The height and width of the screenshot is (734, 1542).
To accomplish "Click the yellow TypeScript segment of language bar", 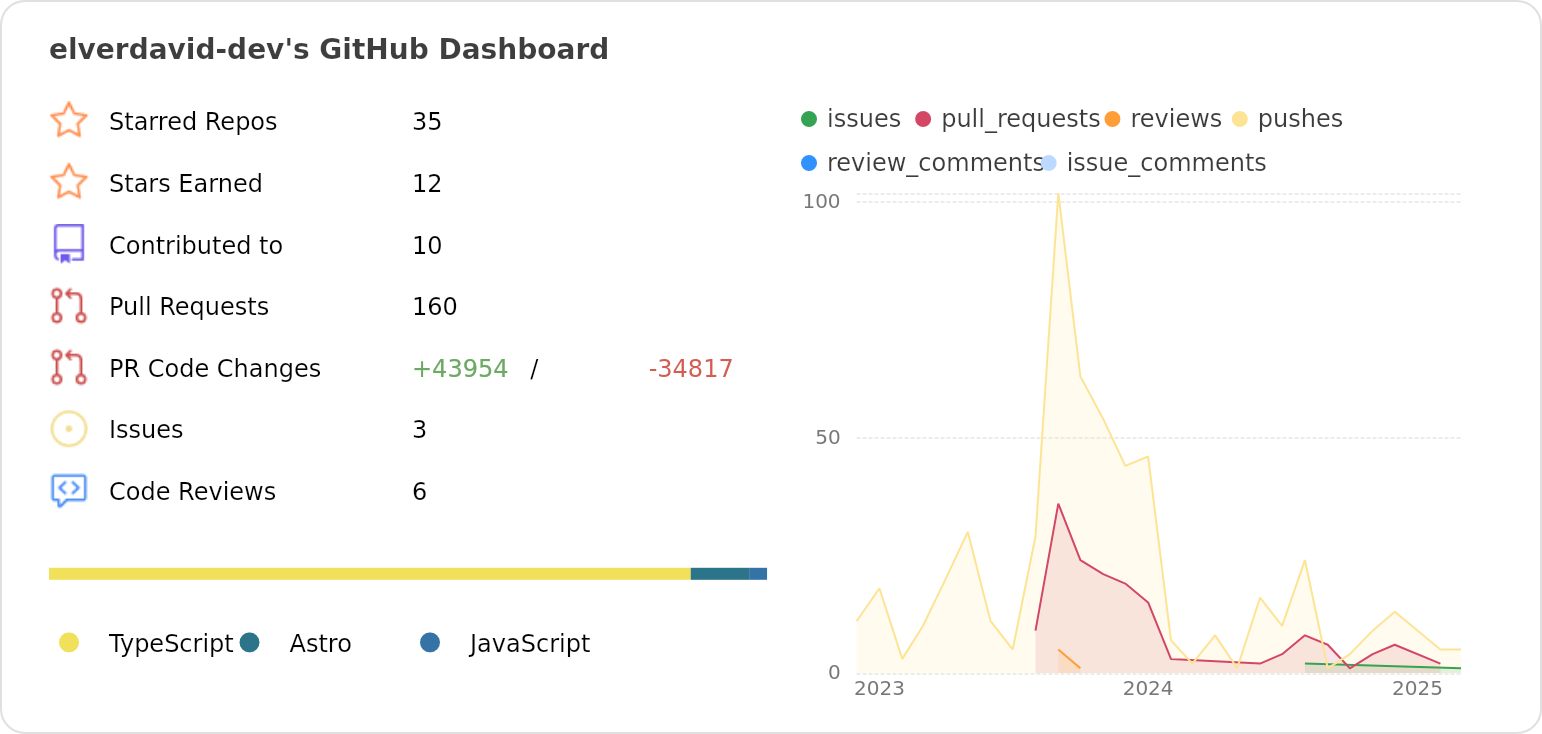I will [370, 574].
